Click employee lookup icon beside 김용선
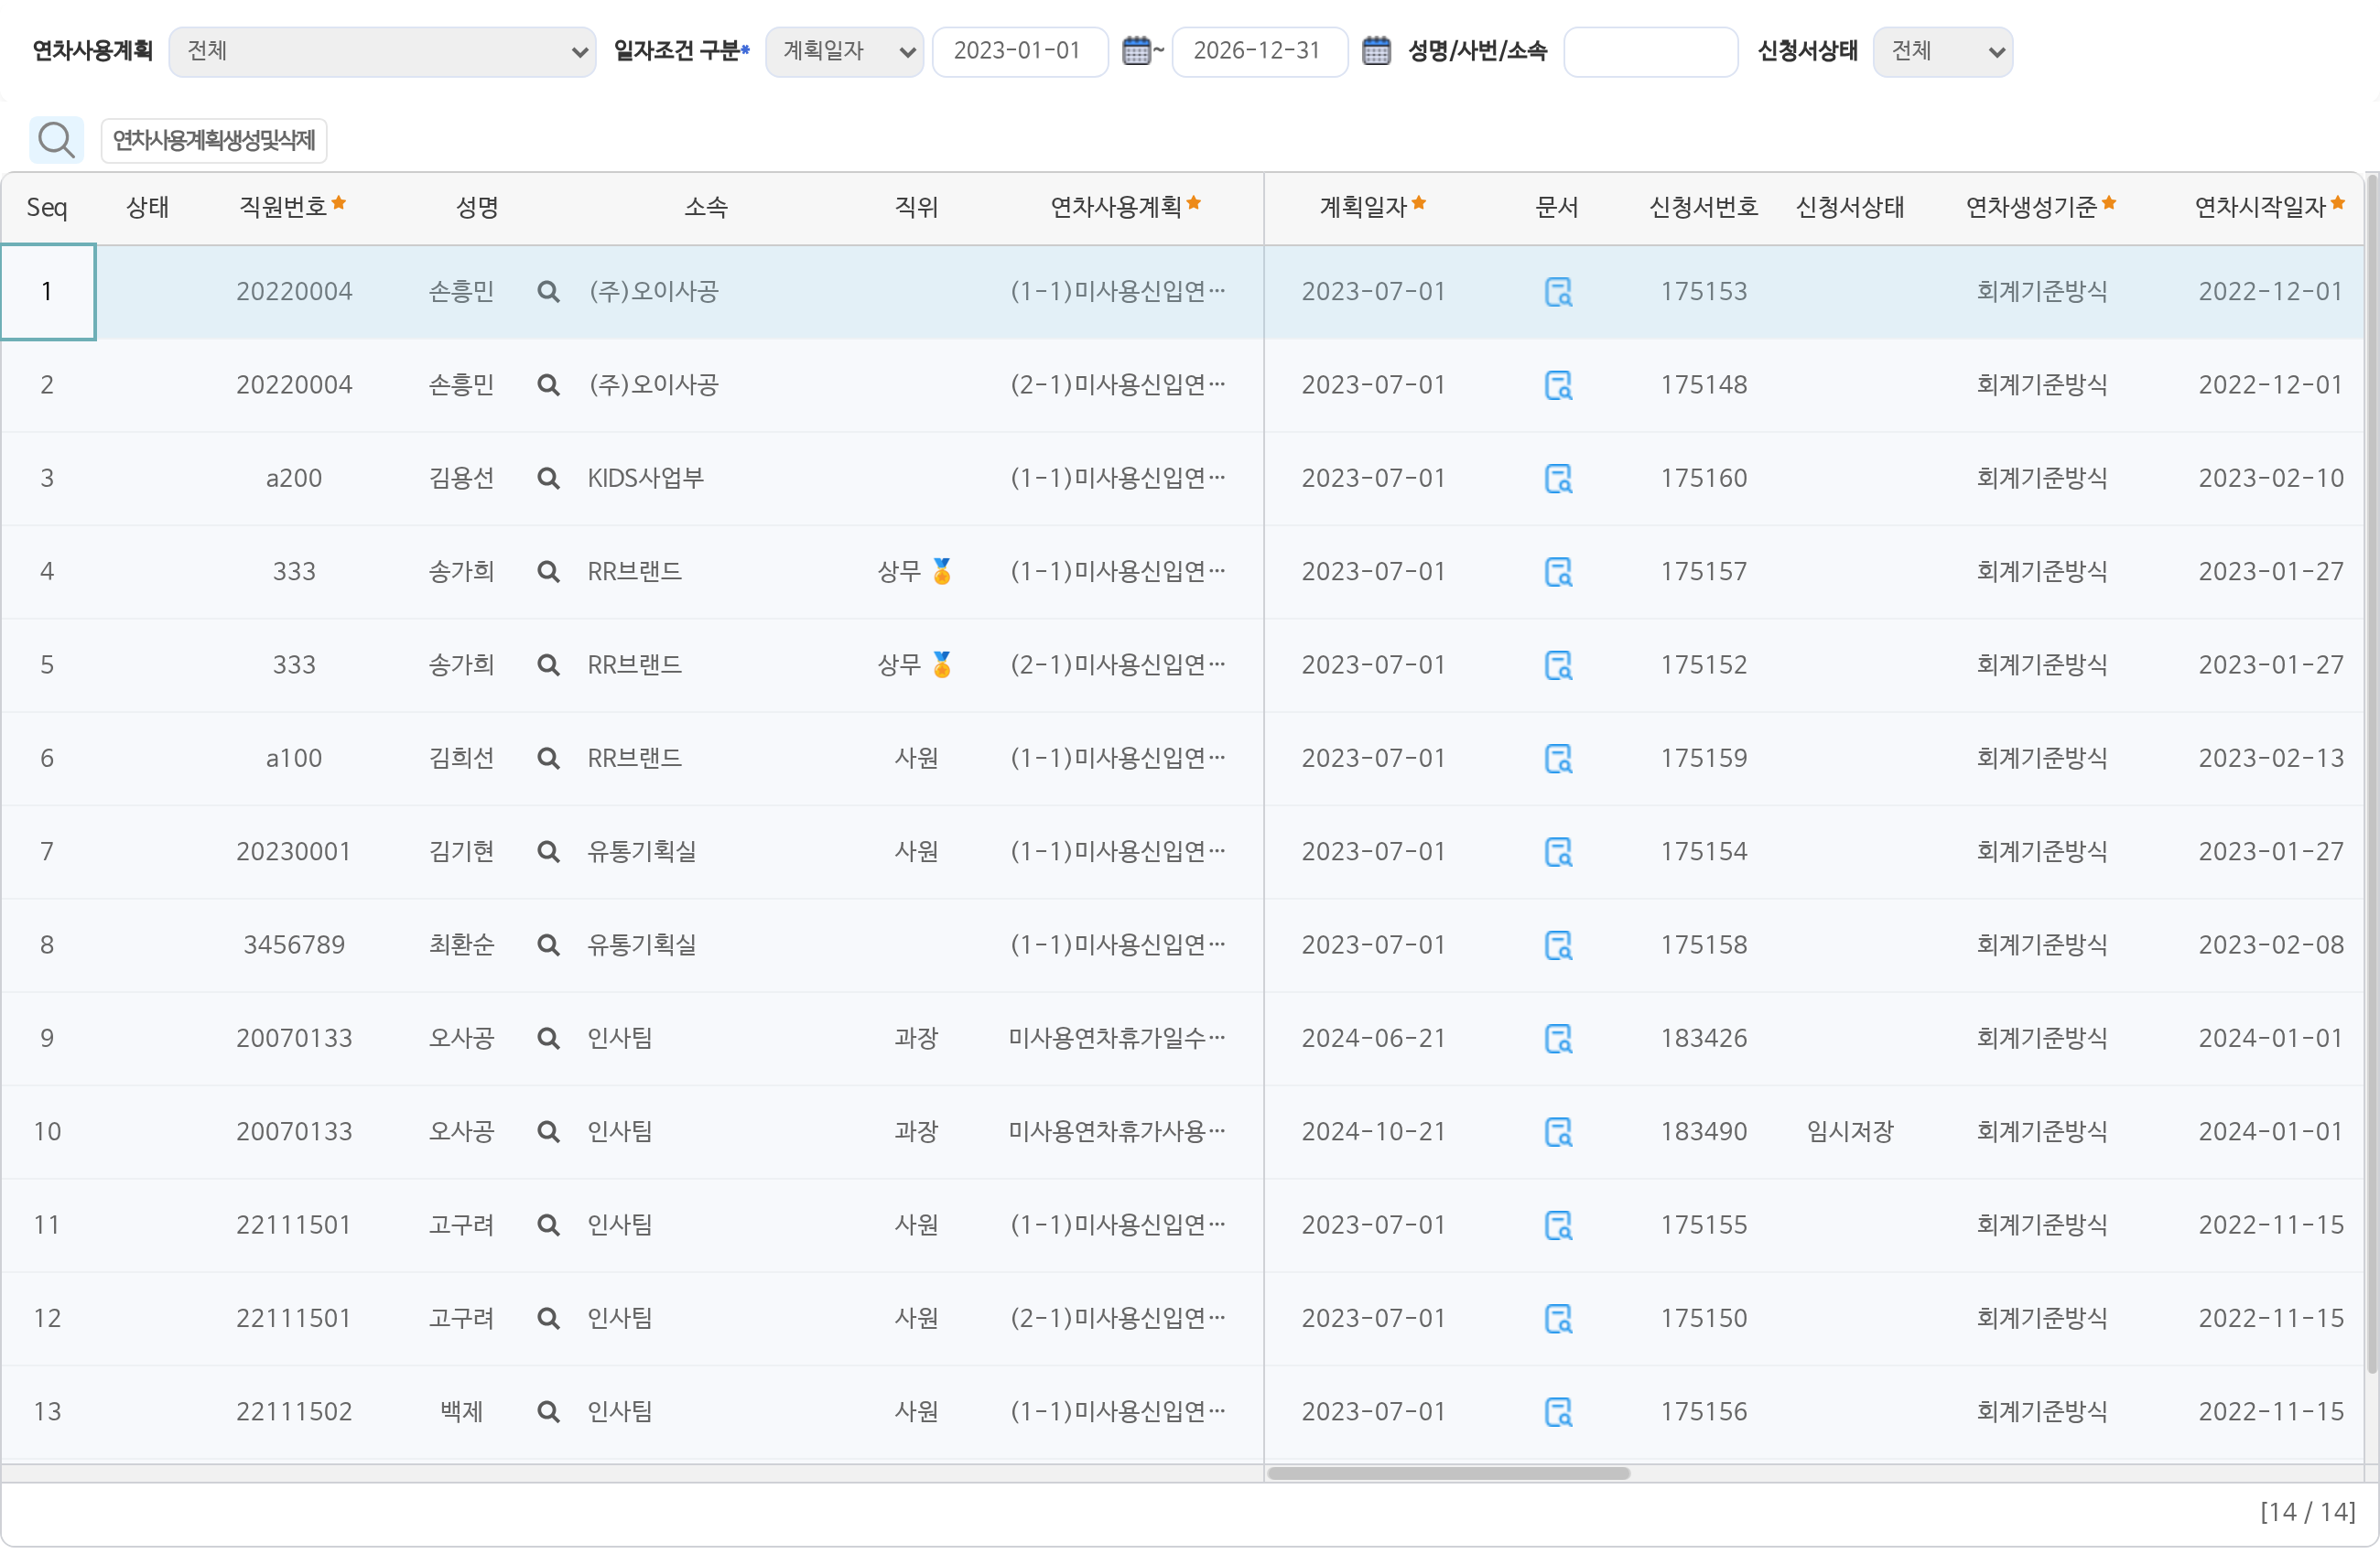 548,478
